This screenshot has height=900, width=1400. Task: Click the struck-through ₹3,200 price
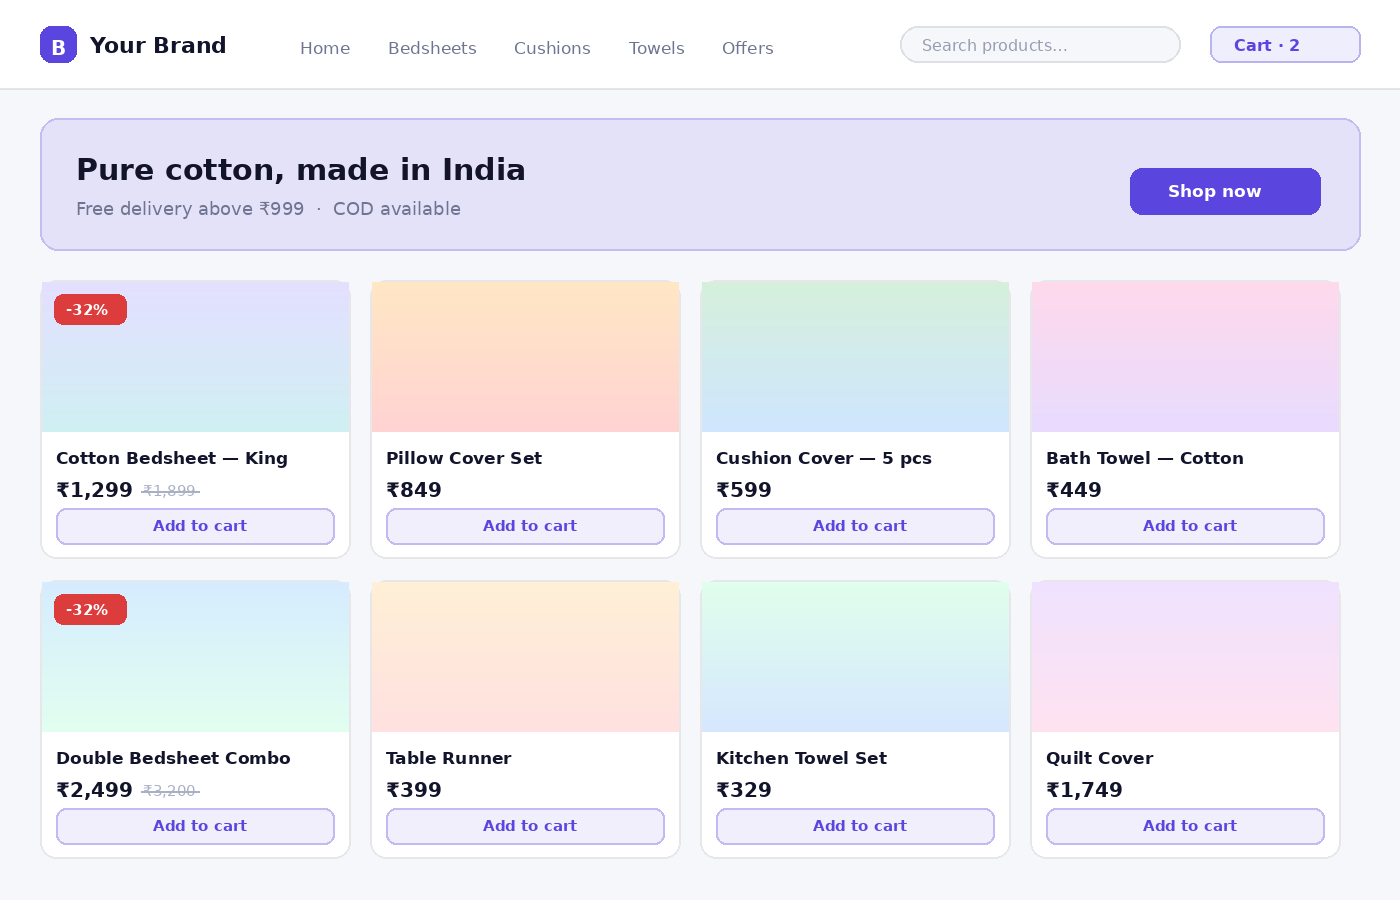point(170,791)
